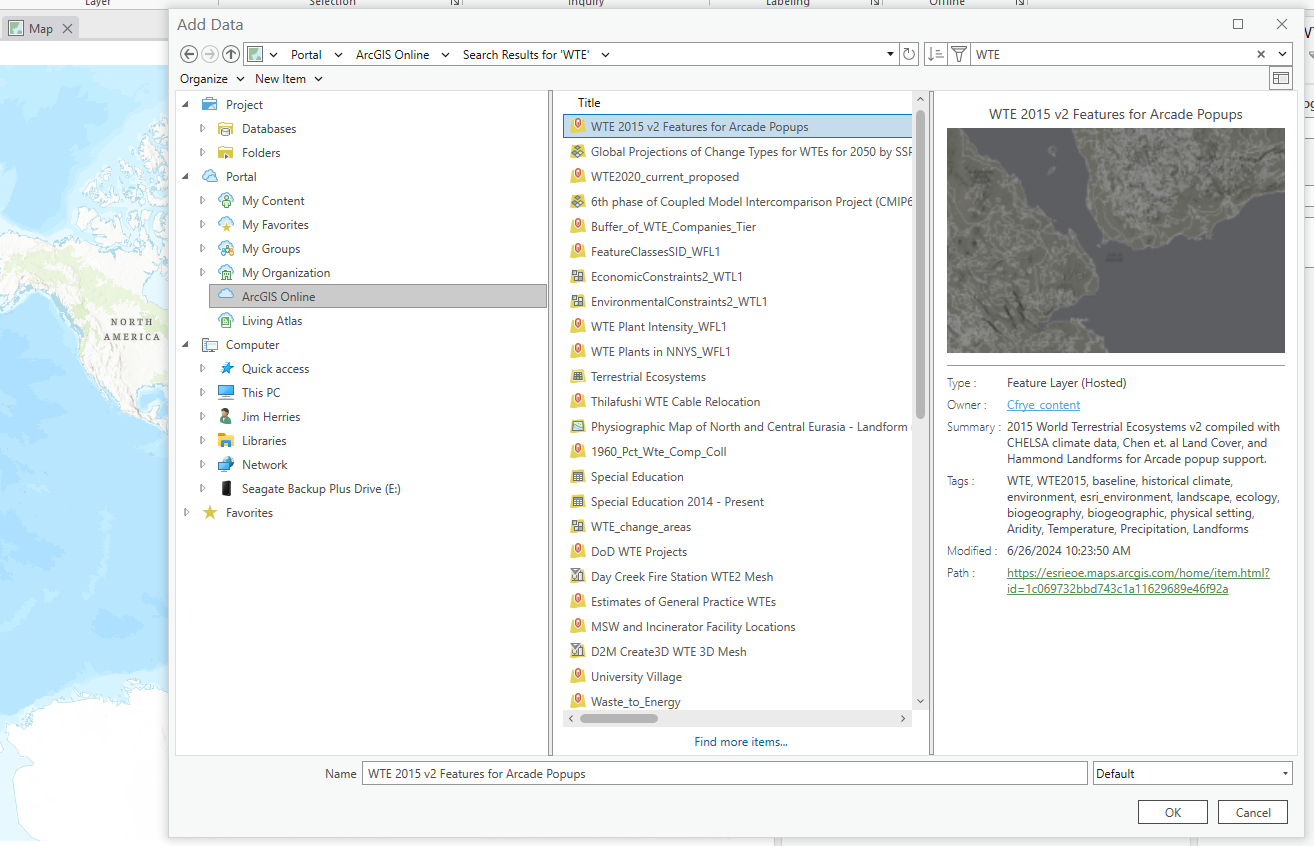This screenshot has height=846, width=1314.
Task: Clear the WTE search using the X icon
Action: [x=1260, y=54]
